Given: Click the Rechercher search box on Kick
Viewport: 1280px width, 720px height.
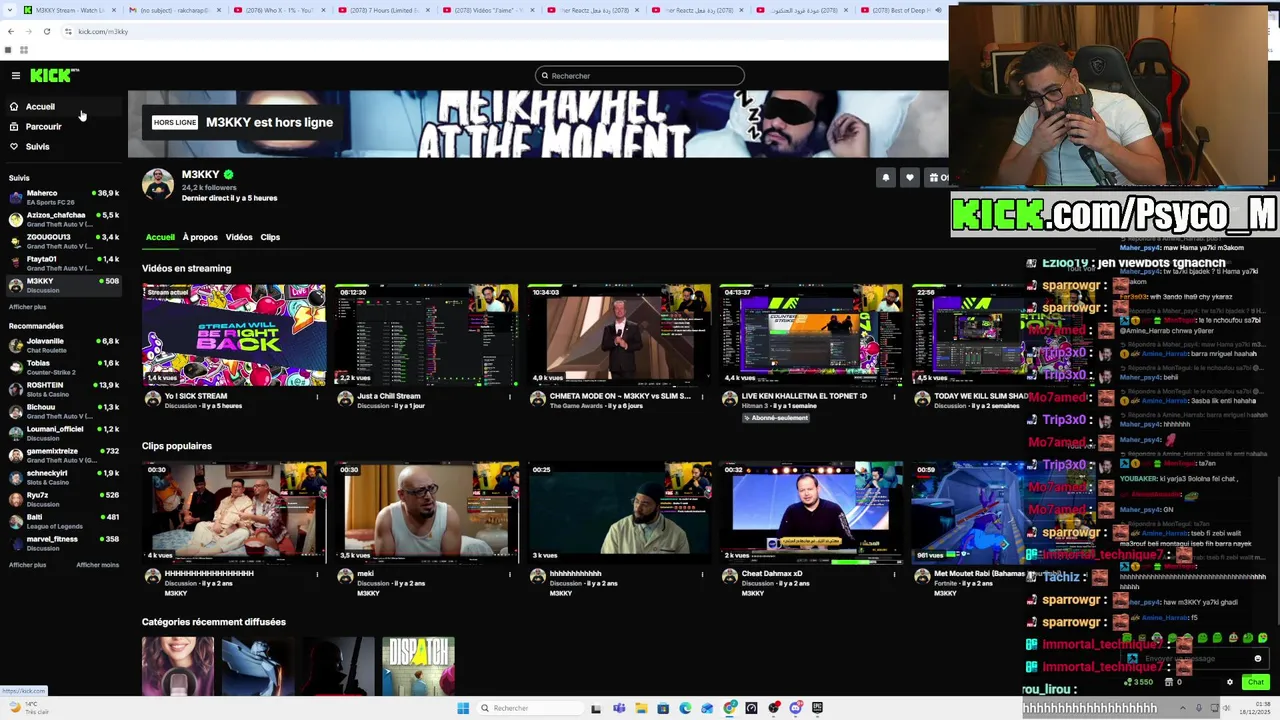Looking at the screenshot, I should pyautogui.click(x=640, y=75).
